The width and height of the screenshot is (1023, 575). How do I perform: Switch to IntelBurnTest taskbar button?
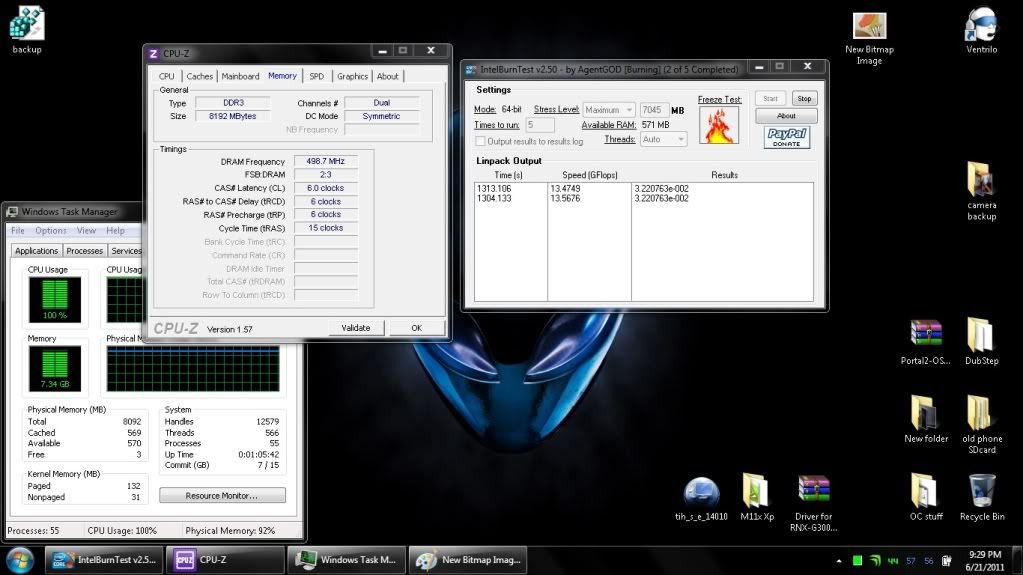tap(104, 560)
